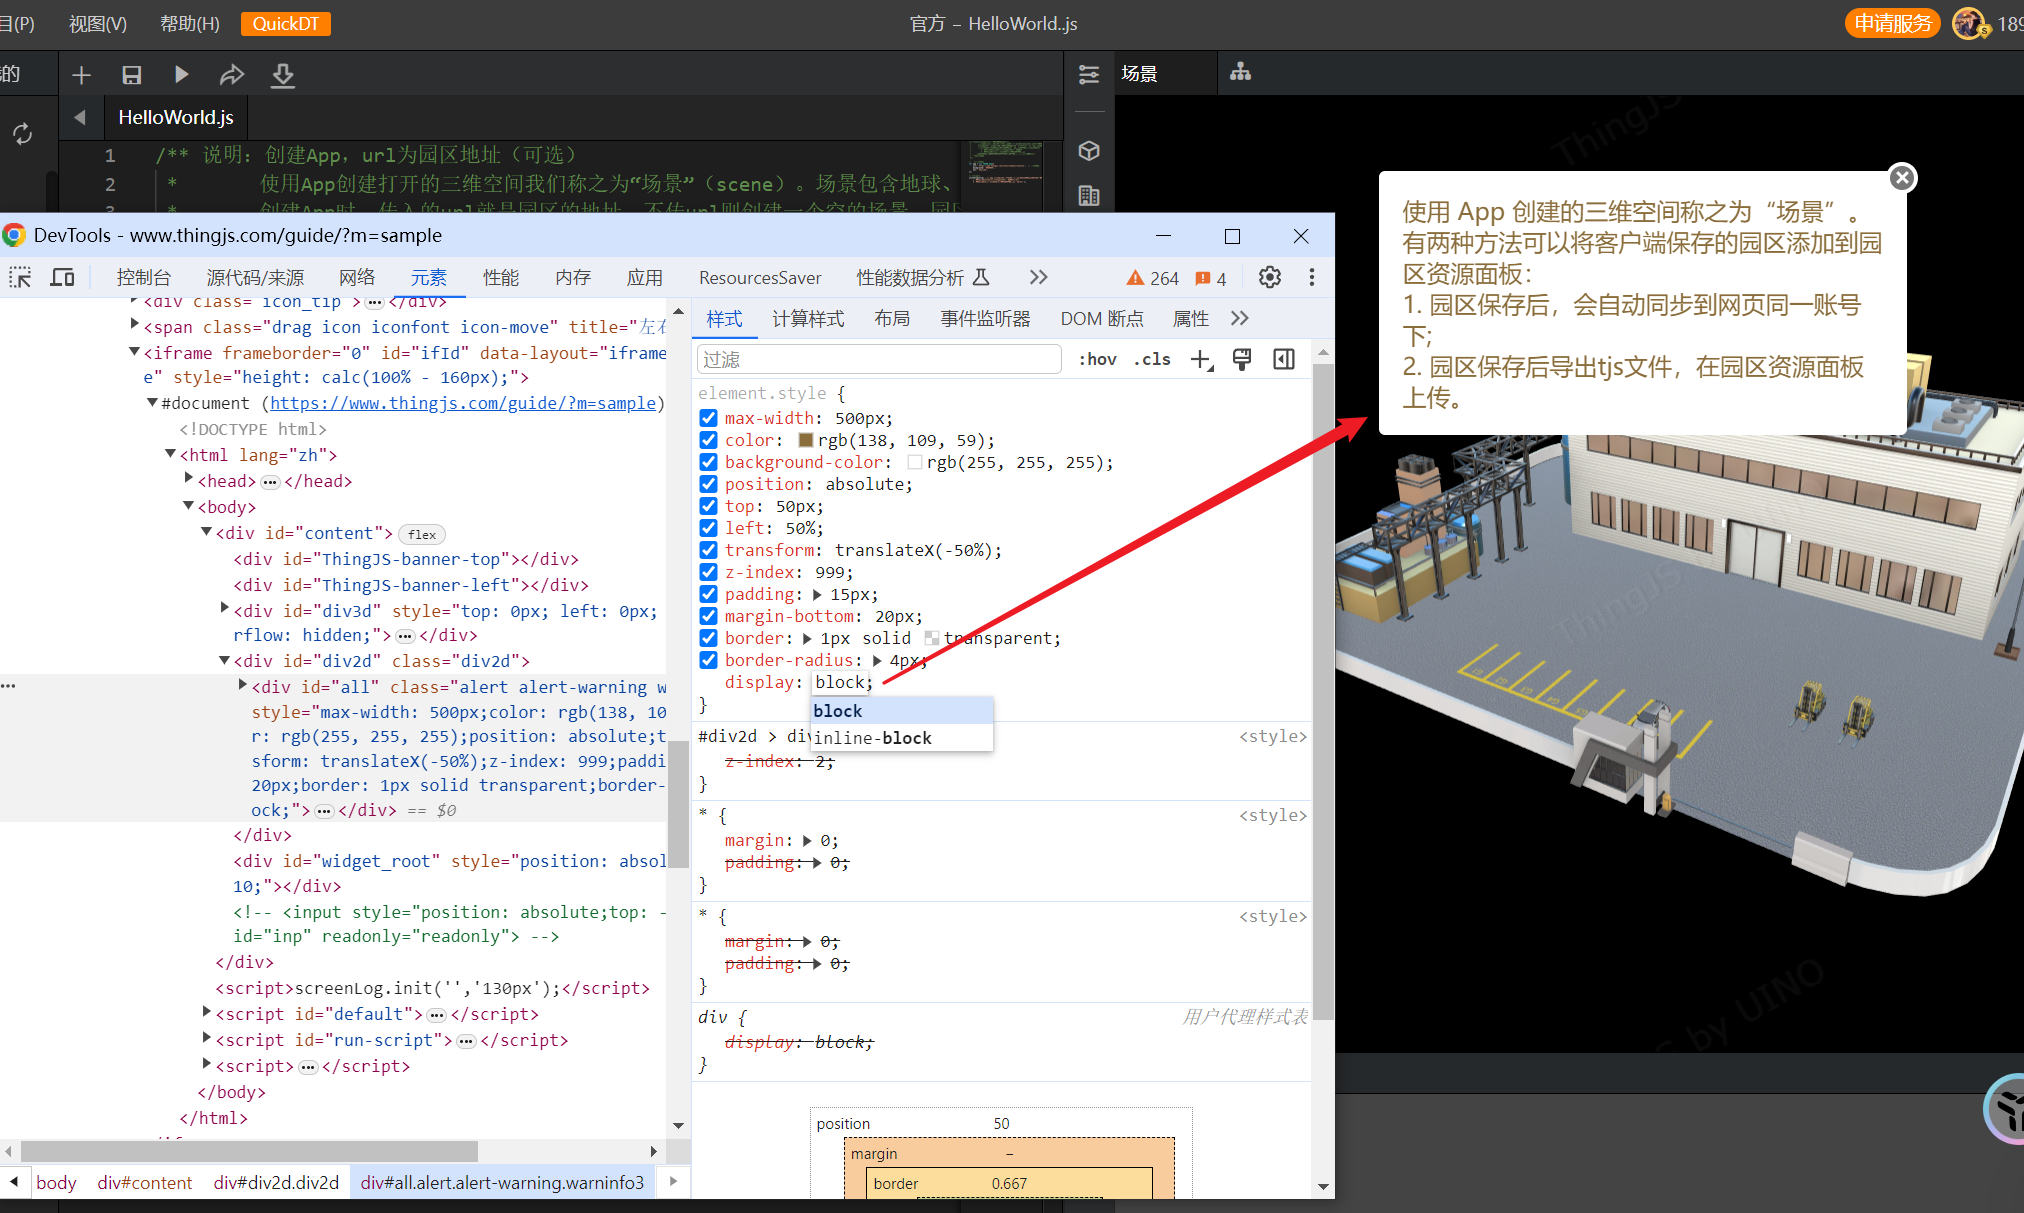
Task: Click the building icon in the sidebar
Action: (1089, 196)
